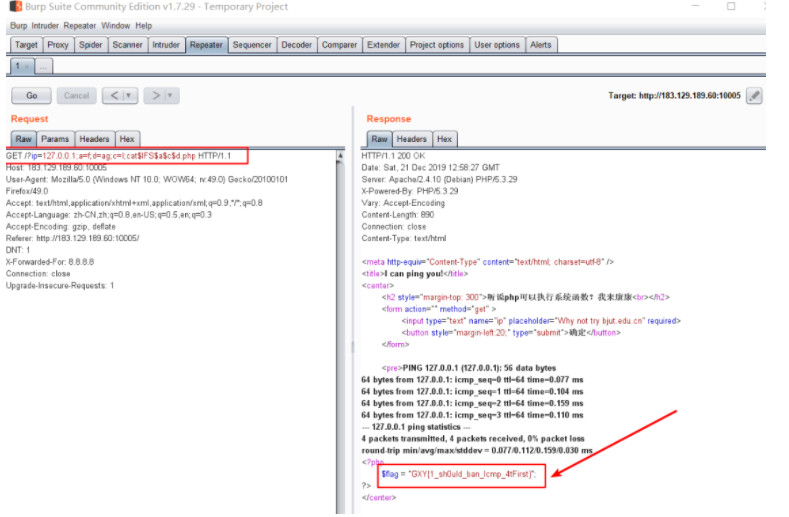Click the pencil icon to edit target
The image size is (789, 517).
tap(754, 96)
